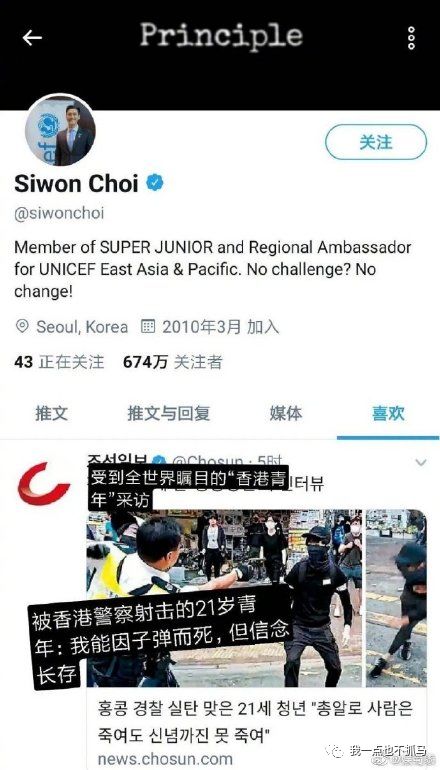Open the 43 正在关注 following list

[x=59, y=362]
